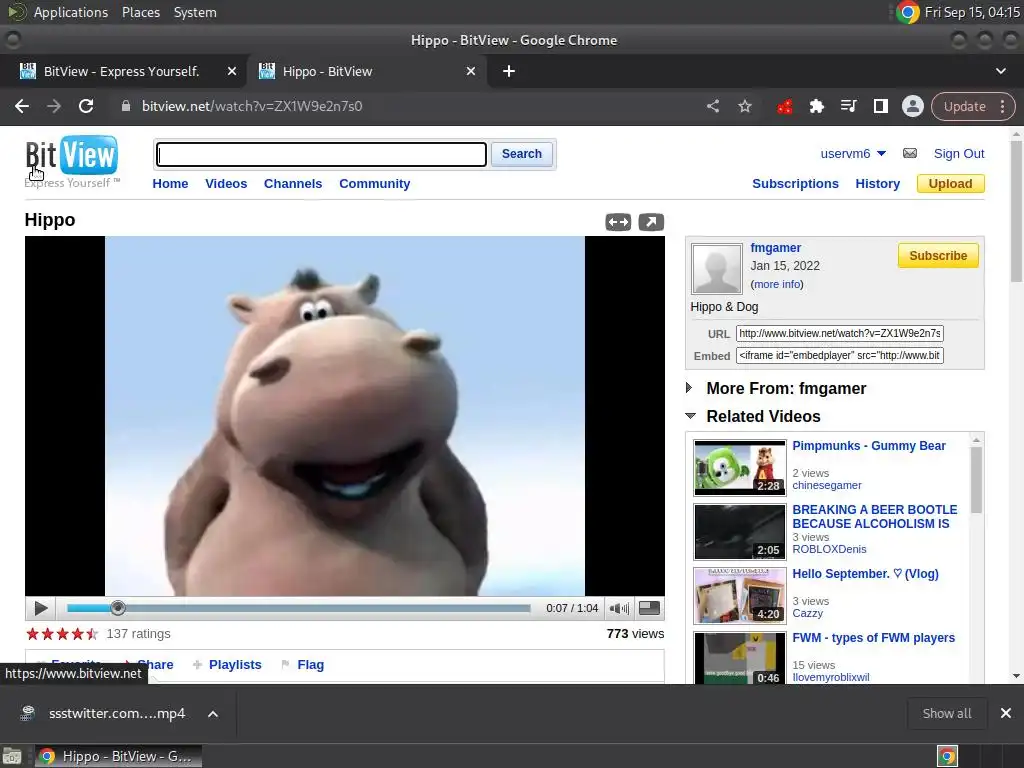This screenshot has width=1024, height=768.
Task: Click the BitView search input field
Action: 321,155
